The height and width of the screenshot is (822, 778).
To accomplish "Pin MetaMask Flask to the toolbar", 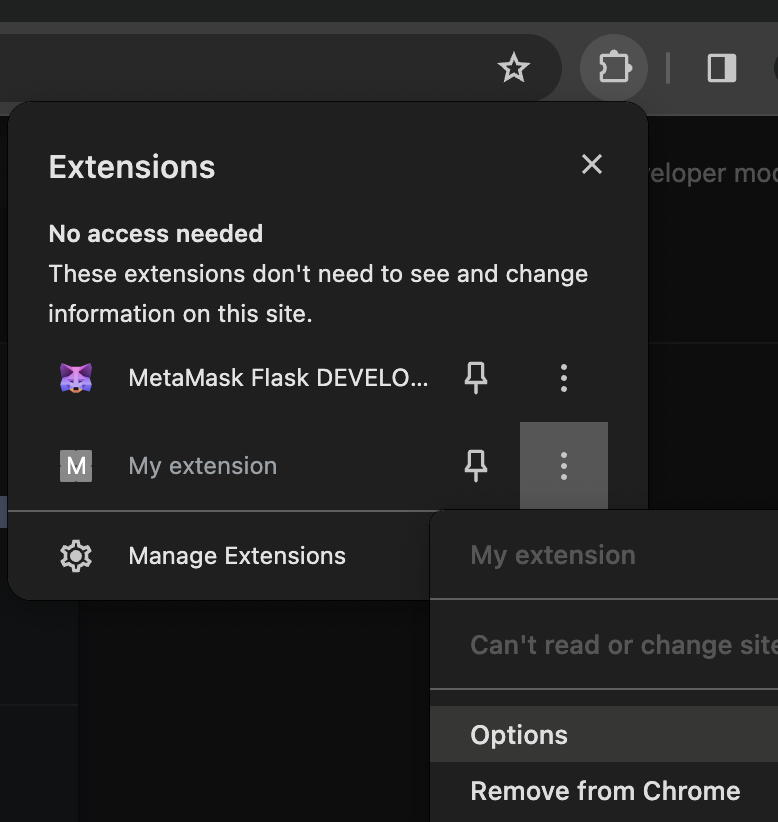I will [x=477, y=377].
